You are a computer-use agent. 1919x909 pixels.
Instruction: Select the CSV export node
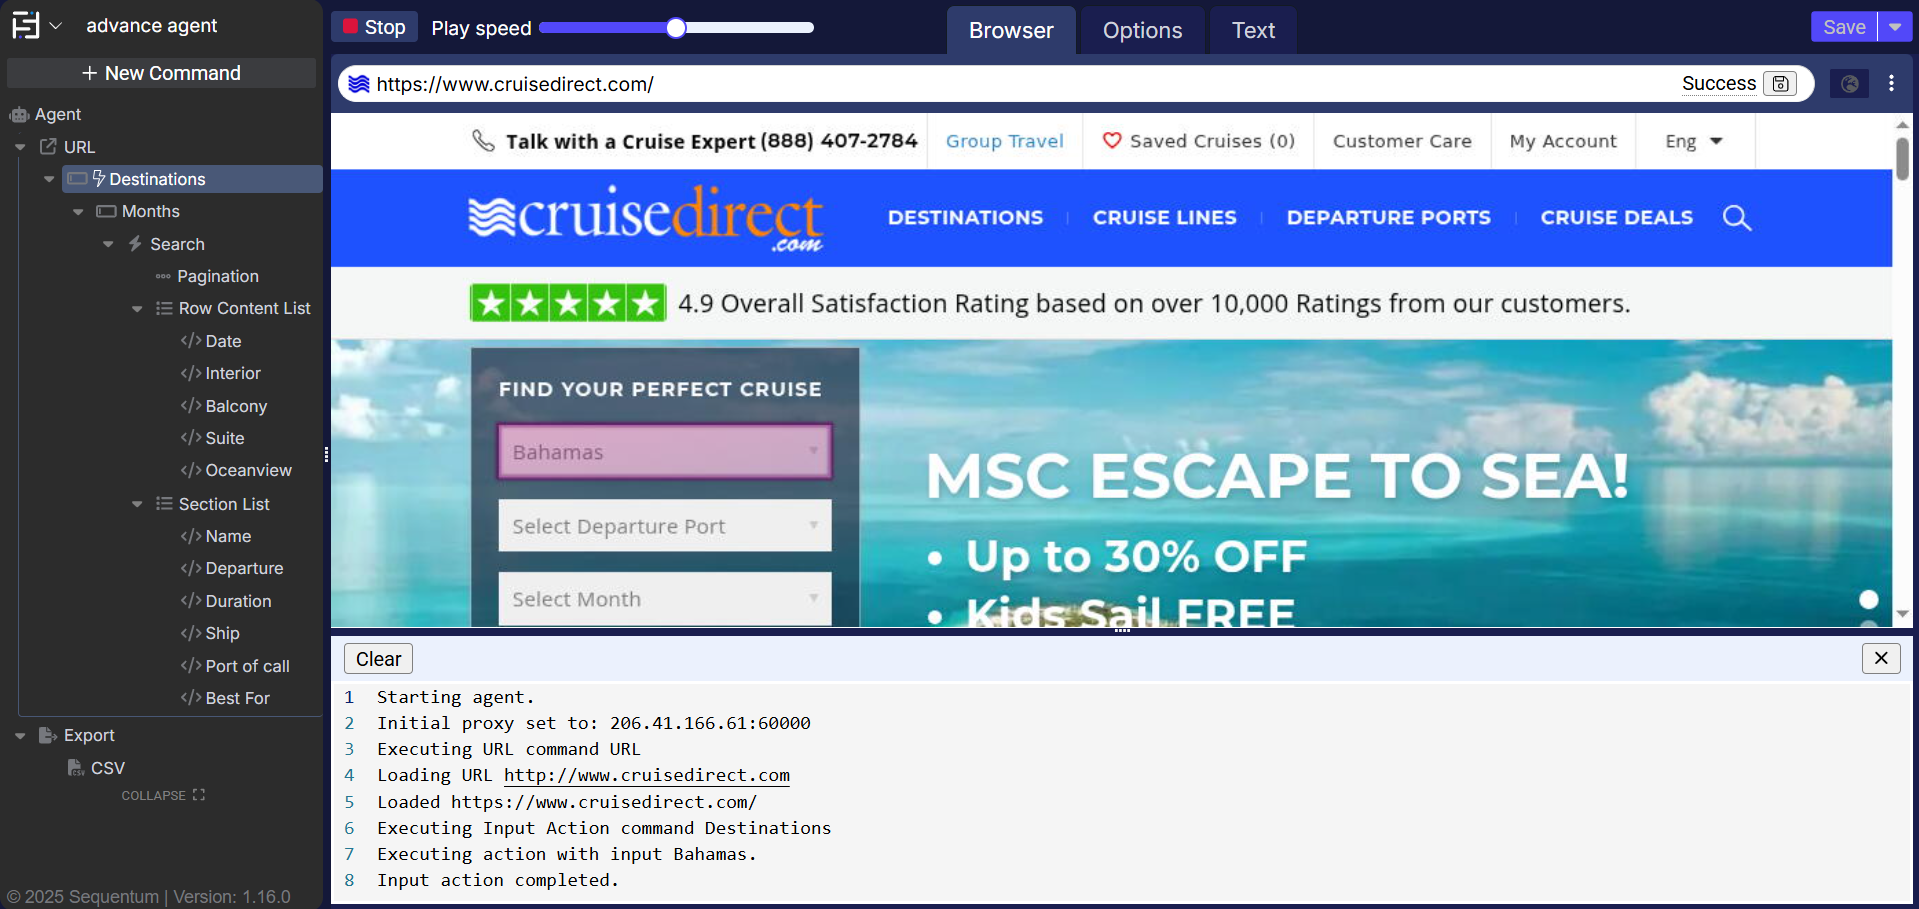tap(107, 768)
